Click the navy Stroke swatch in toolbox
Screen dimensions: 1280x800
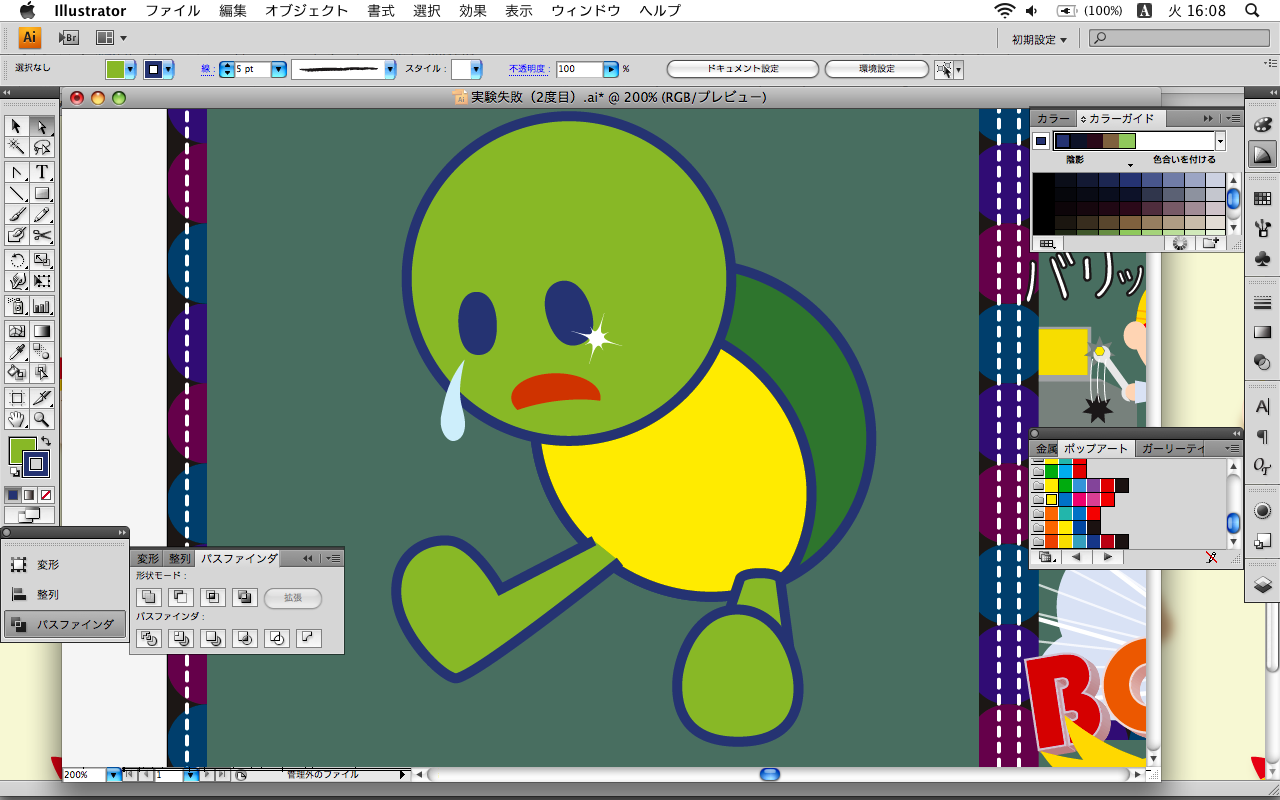36,464
